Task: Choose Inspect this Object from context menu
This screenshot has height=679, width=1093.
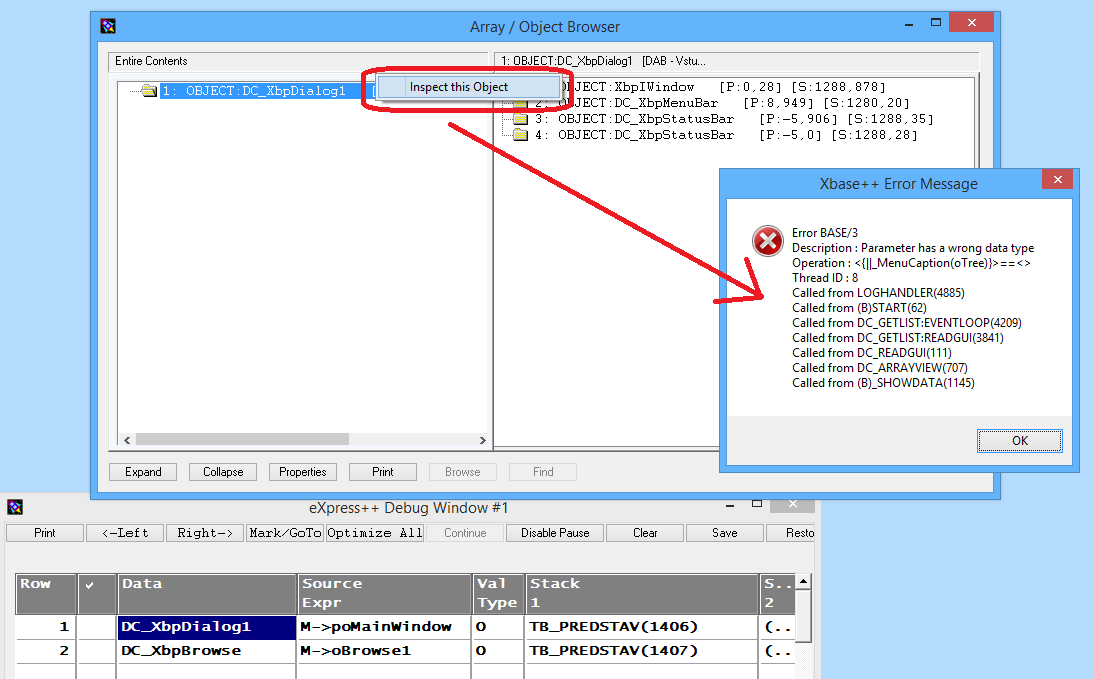Action: click(458, 87)
